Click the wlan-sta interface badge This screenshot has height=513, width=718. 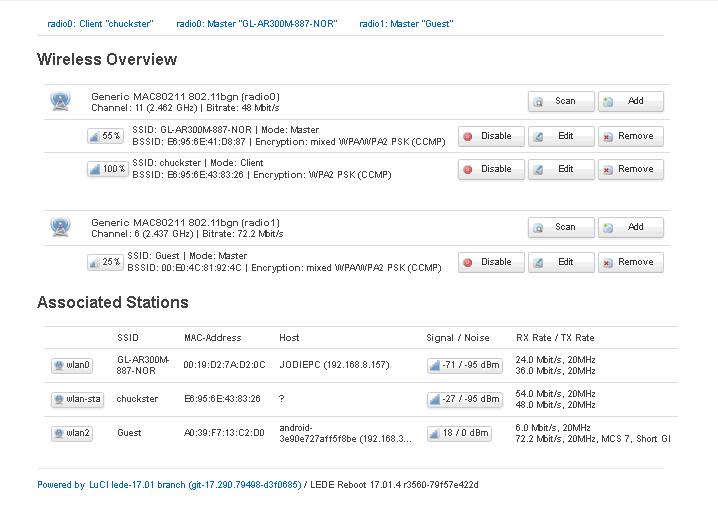coord(77,399)
